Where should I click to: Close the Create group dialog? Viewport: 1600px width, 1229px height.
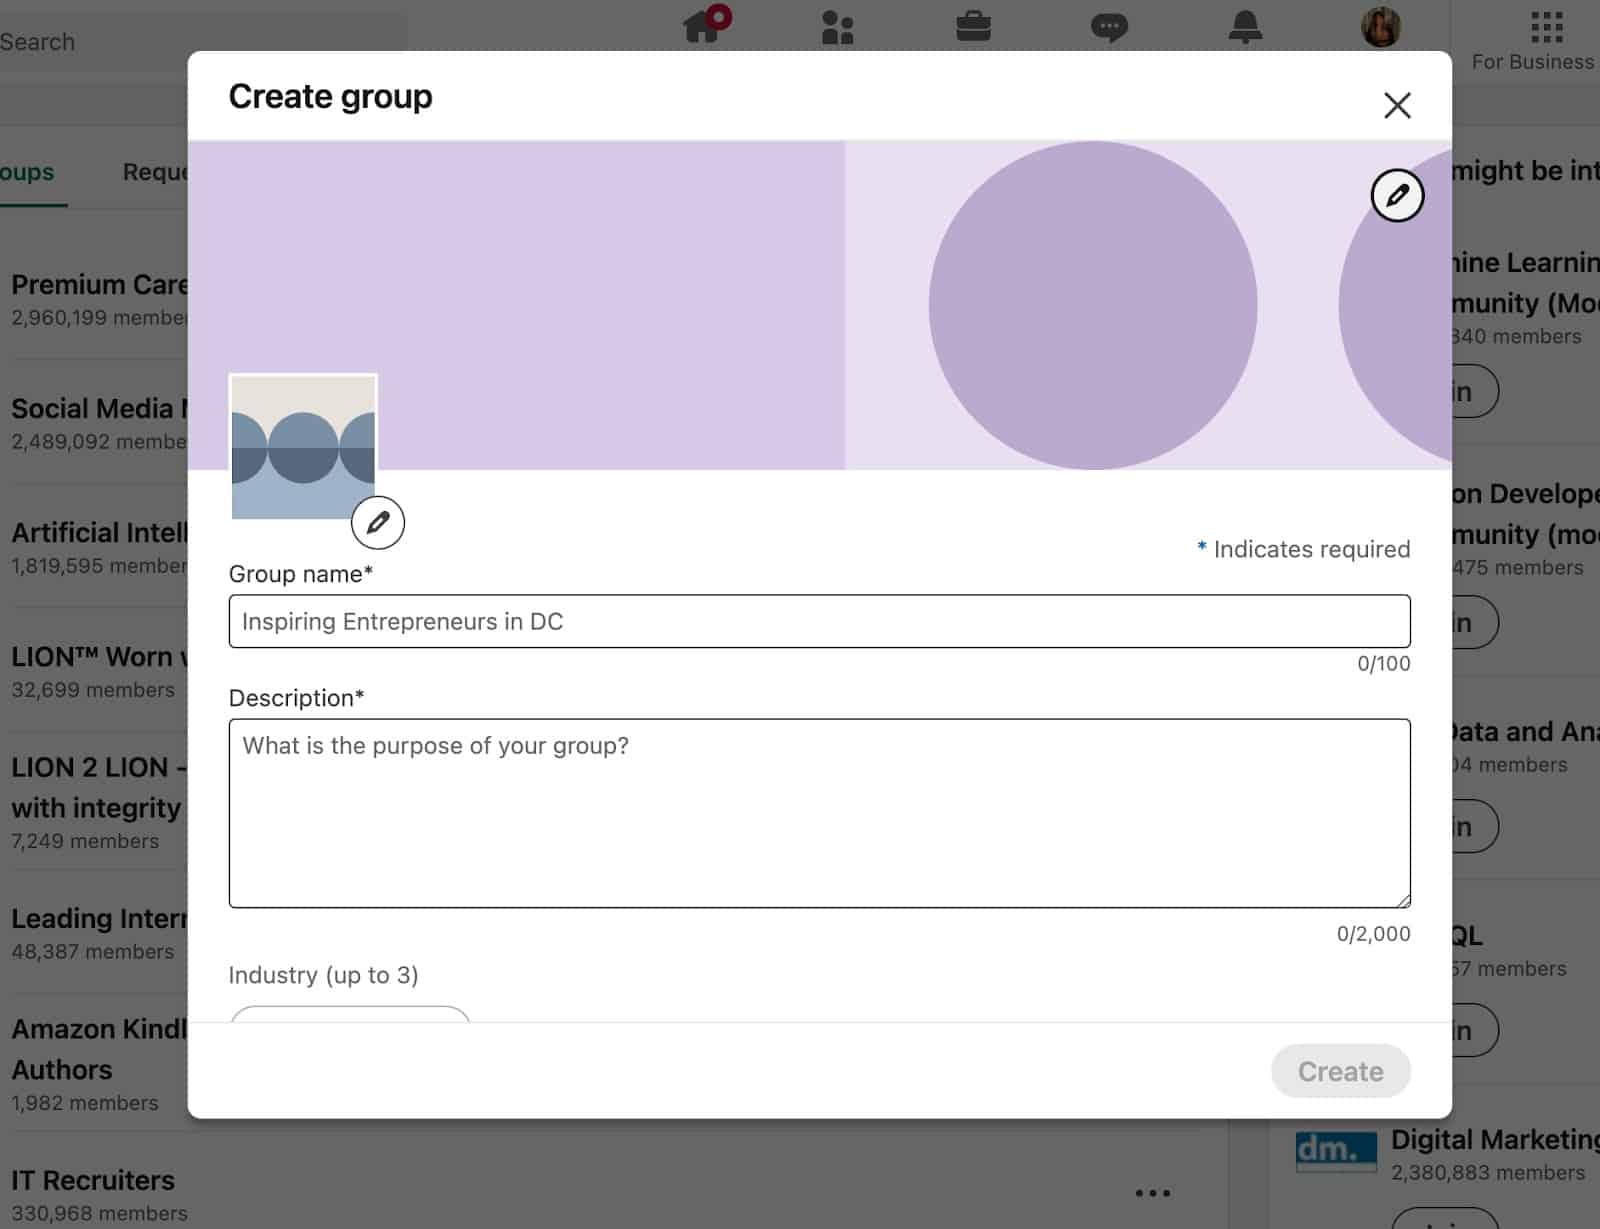(x=1397, y=104)
